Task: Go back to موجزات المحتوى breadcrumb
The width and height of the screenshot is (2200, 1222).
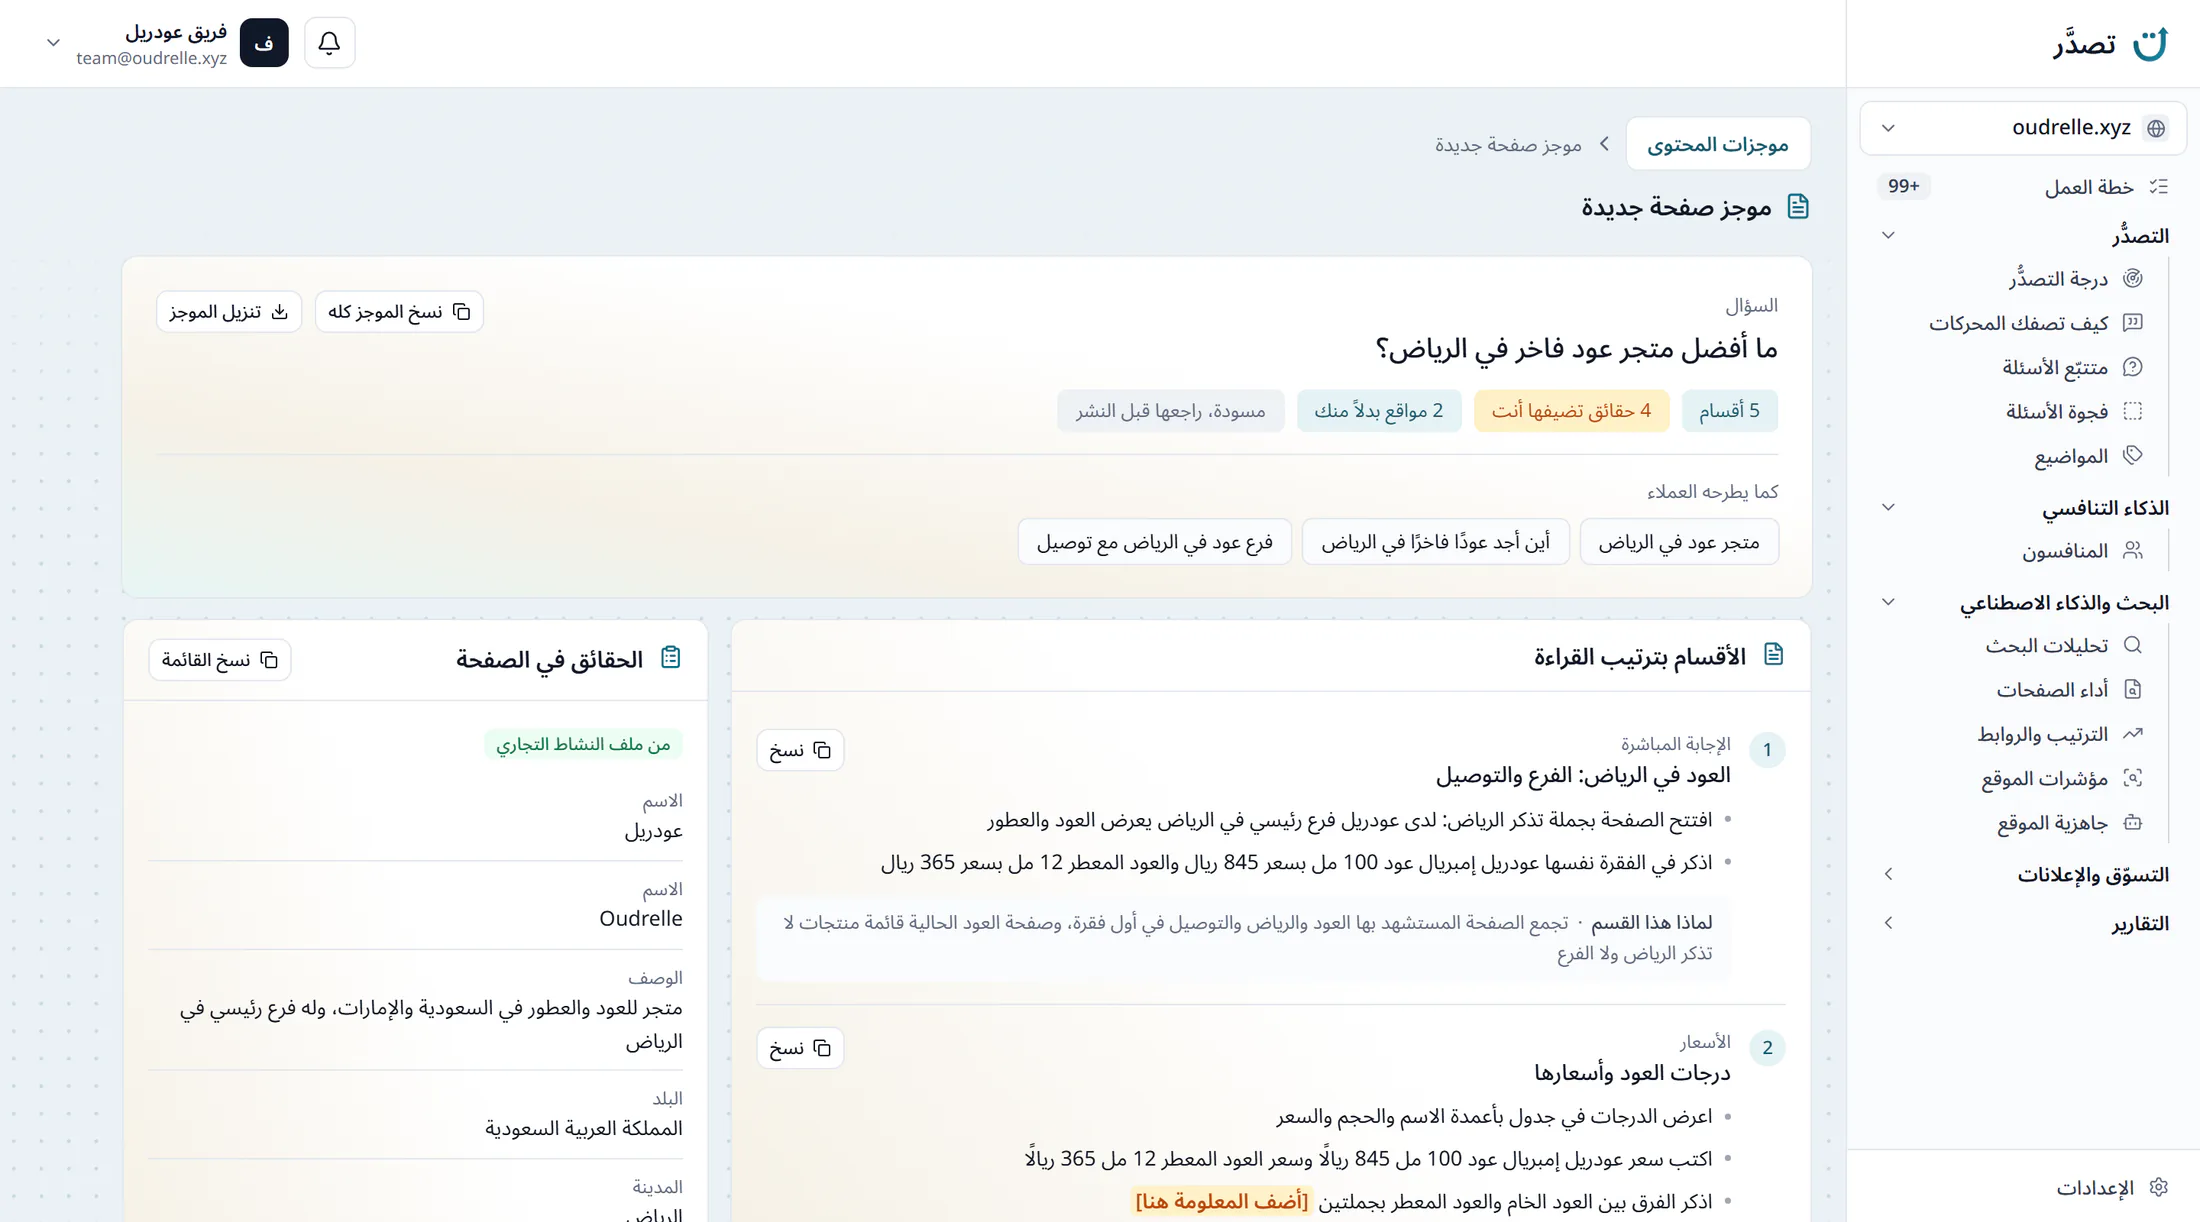Action: tap(1718, 144)
